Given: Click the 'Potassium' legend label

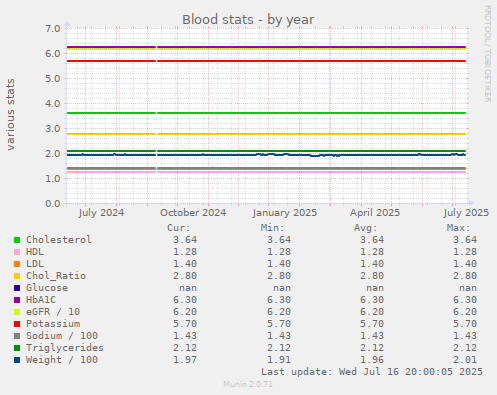Looking at the screenshot, I should click(x=53, y=324).
